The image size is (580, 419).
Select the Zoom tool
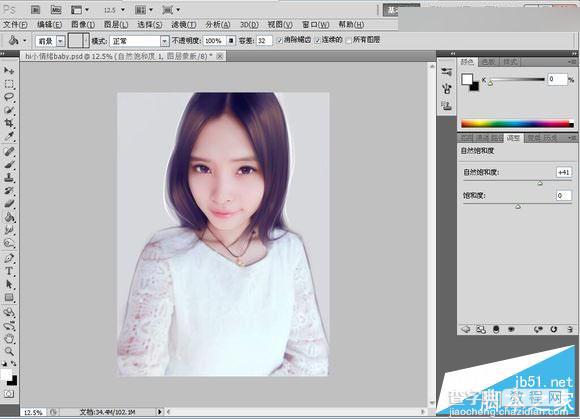(9, 351)
